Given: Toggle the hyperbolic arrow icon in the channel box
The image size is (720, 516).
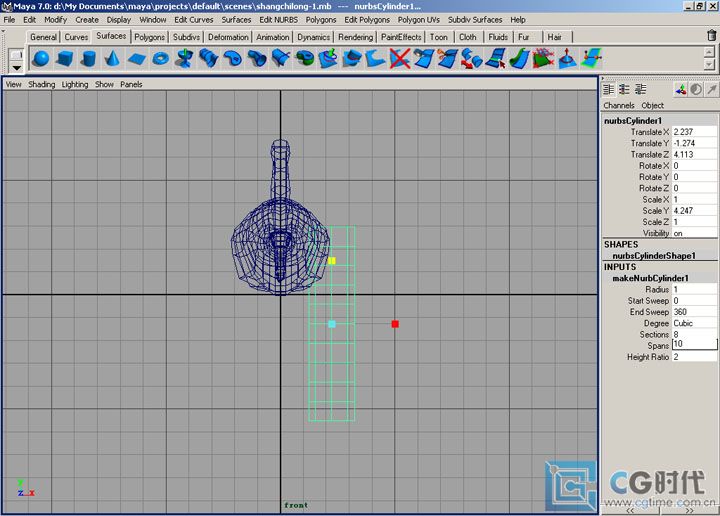Looking at the screenshot, I should coord(712,89).
